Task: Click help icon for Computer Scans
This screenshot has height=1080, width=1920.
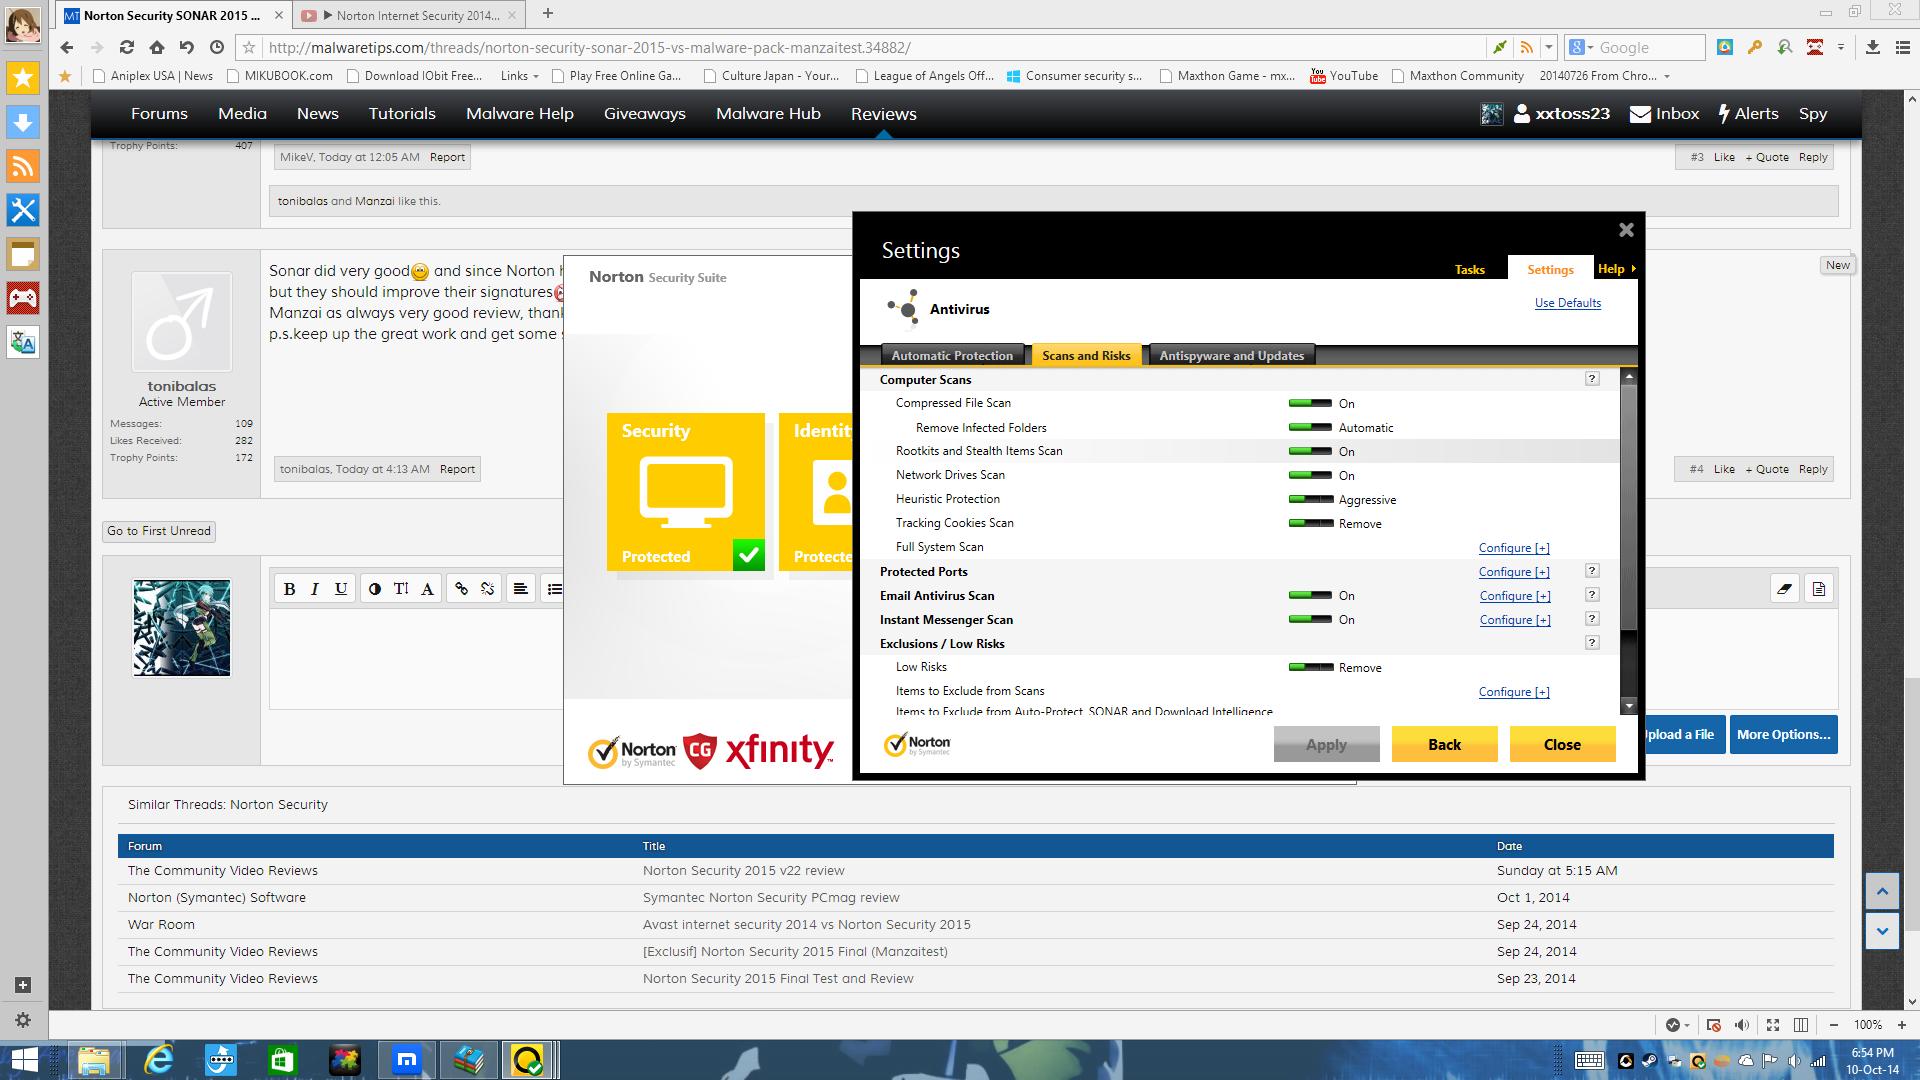Action: pos(1592,379)
